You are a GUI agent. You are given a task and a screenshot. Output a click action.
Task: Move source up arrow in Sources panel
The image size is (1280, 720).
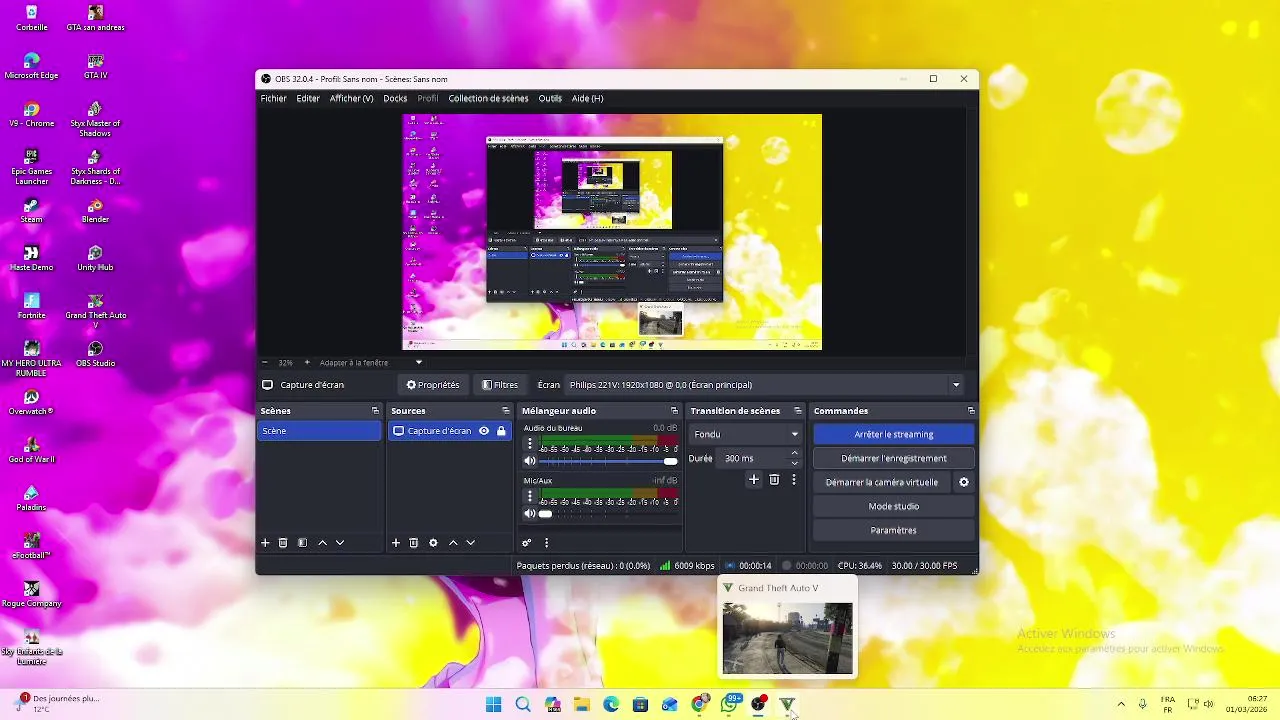453,543
